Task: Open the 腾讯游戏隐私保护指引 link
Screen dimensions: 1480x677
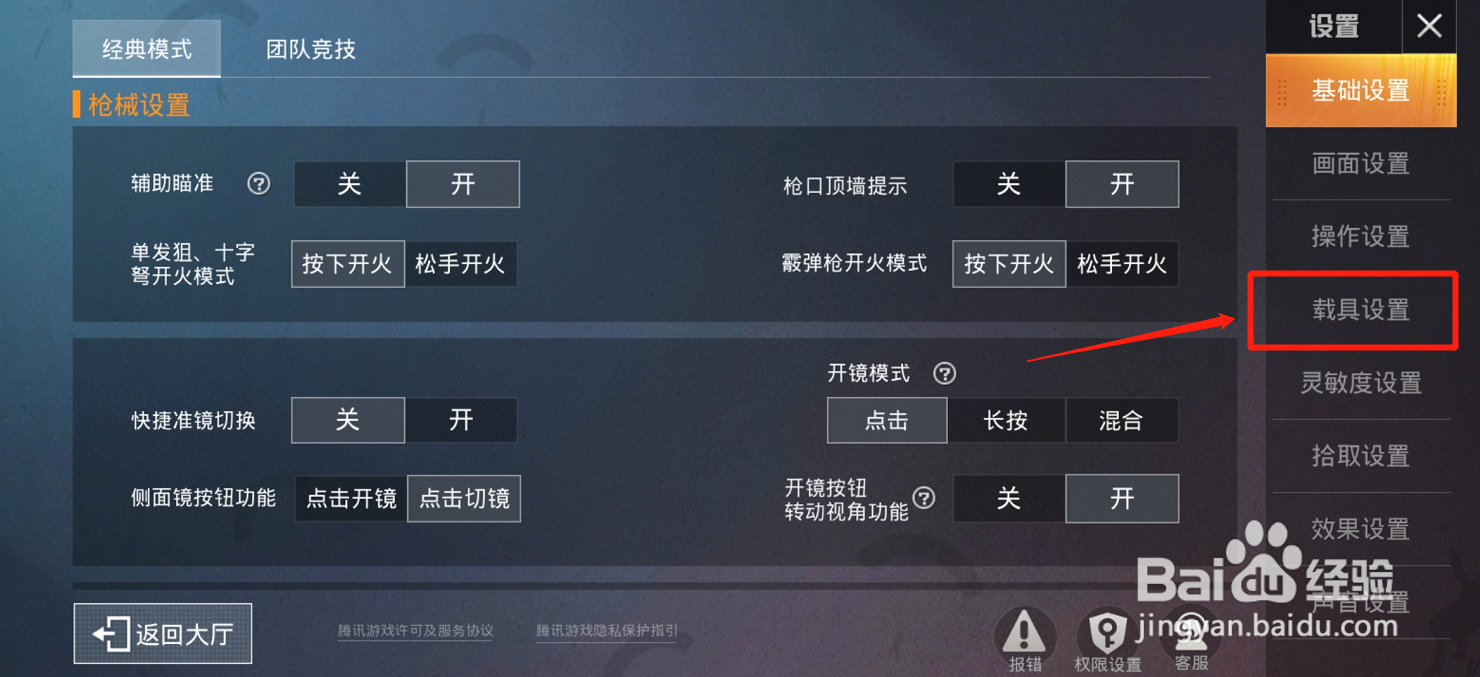Action: [x=607, y=631]
